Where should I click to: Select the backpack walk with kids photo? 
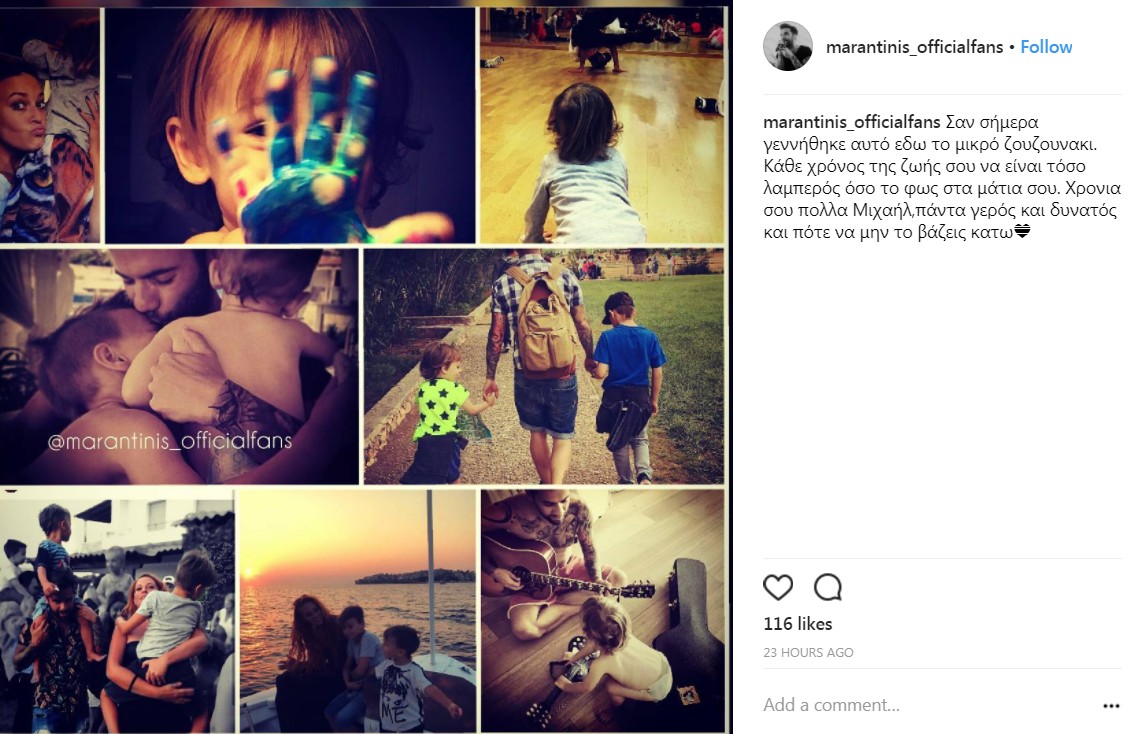click(543, 367)
